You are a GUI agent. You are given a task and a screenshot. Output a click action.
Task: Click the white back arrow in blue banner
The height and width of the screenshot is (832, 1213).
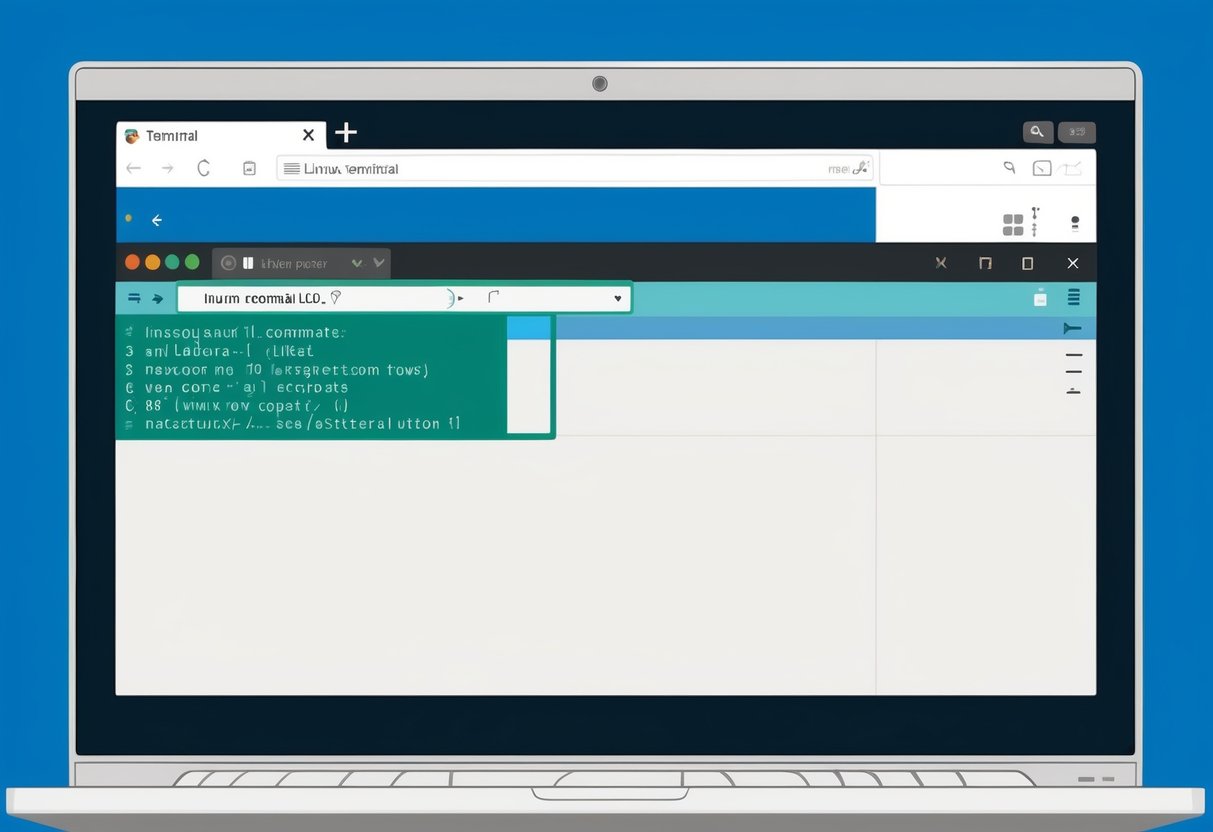click(x=156, y=220)
